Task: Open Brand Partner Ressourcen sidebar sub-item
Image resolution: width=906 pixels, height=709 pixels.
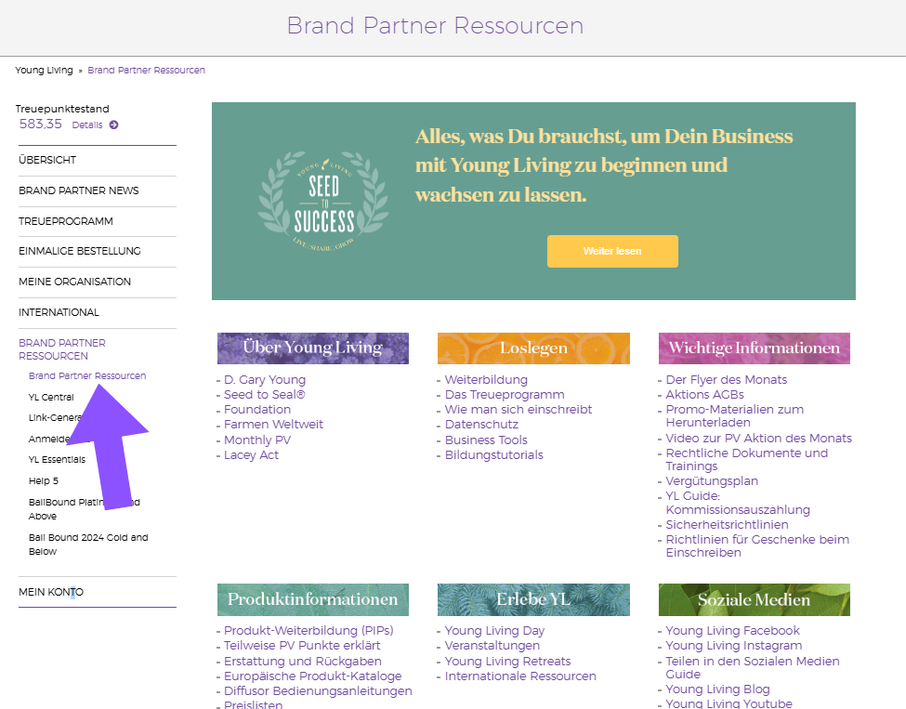Action: tap(87, 376)
